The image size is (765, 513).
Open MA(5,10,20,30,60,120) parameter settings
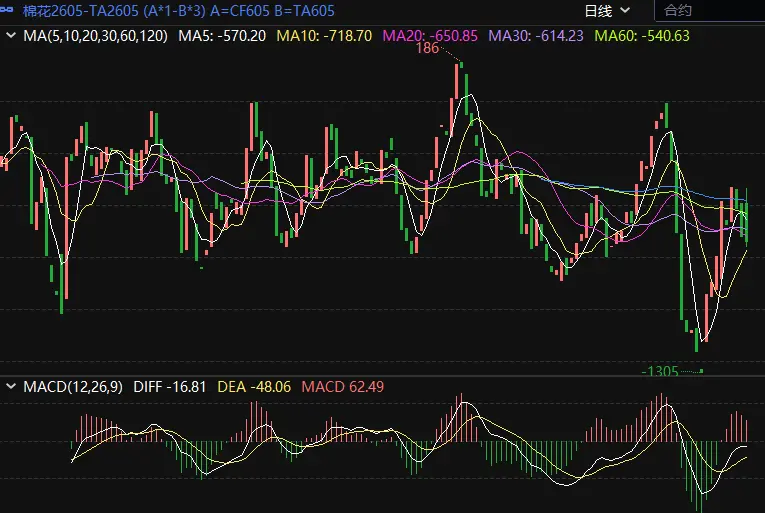pyautogui.click(x=95, y=35)
